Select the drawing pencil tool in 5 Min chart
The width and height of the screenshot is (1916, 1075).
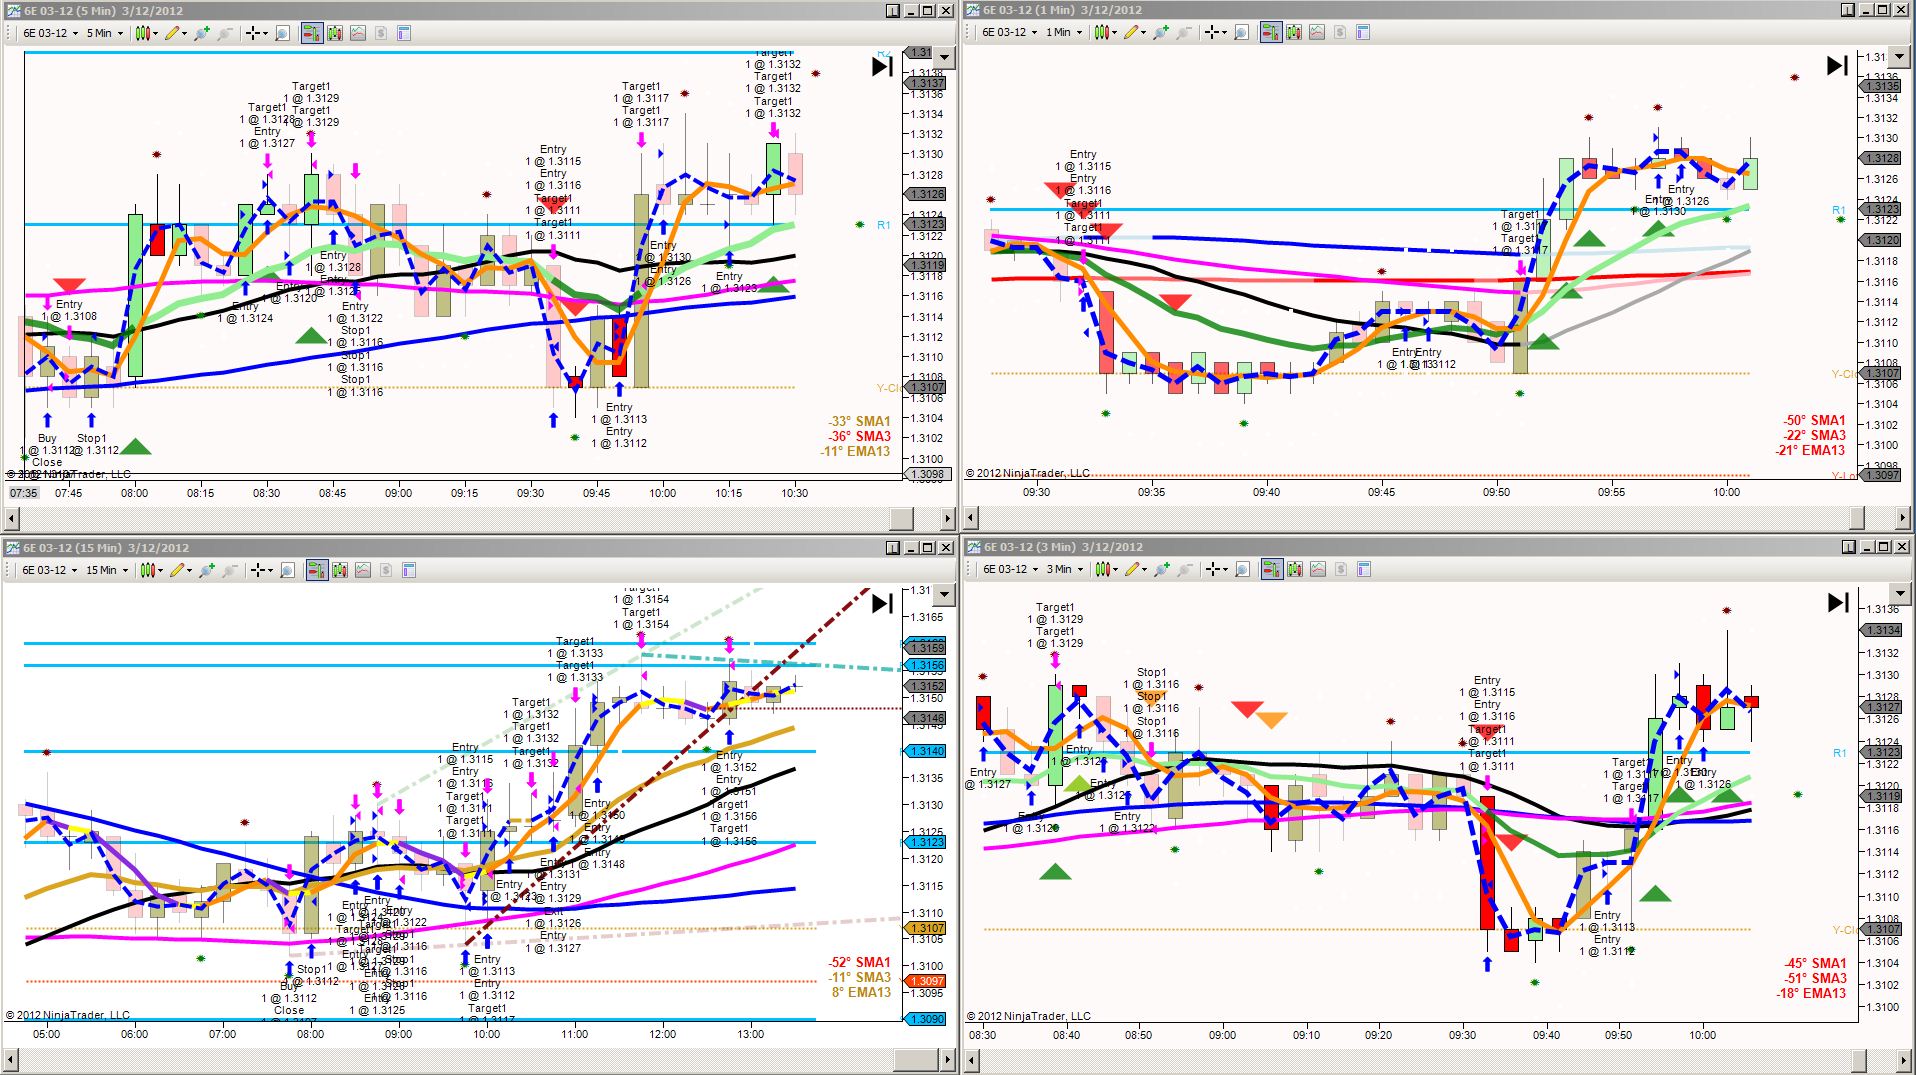(x=174, y=33)
